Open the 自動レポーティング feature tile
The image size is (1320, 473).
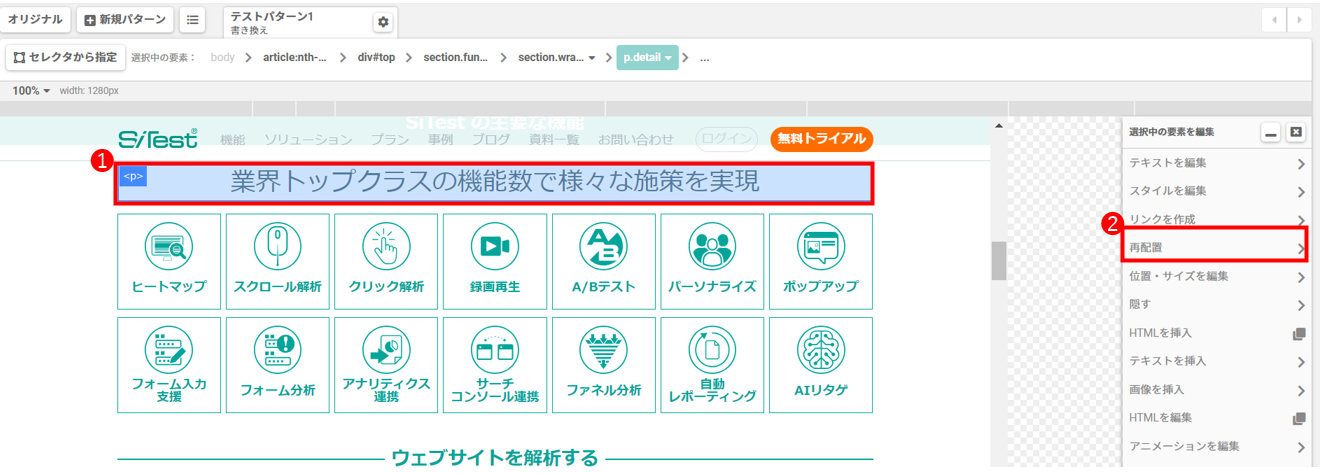point(712,365)
